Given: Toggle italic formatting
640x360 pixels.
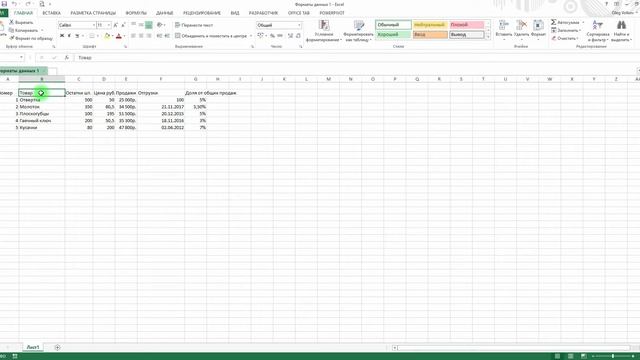Looking at the screenshot, I should point(69,36).
